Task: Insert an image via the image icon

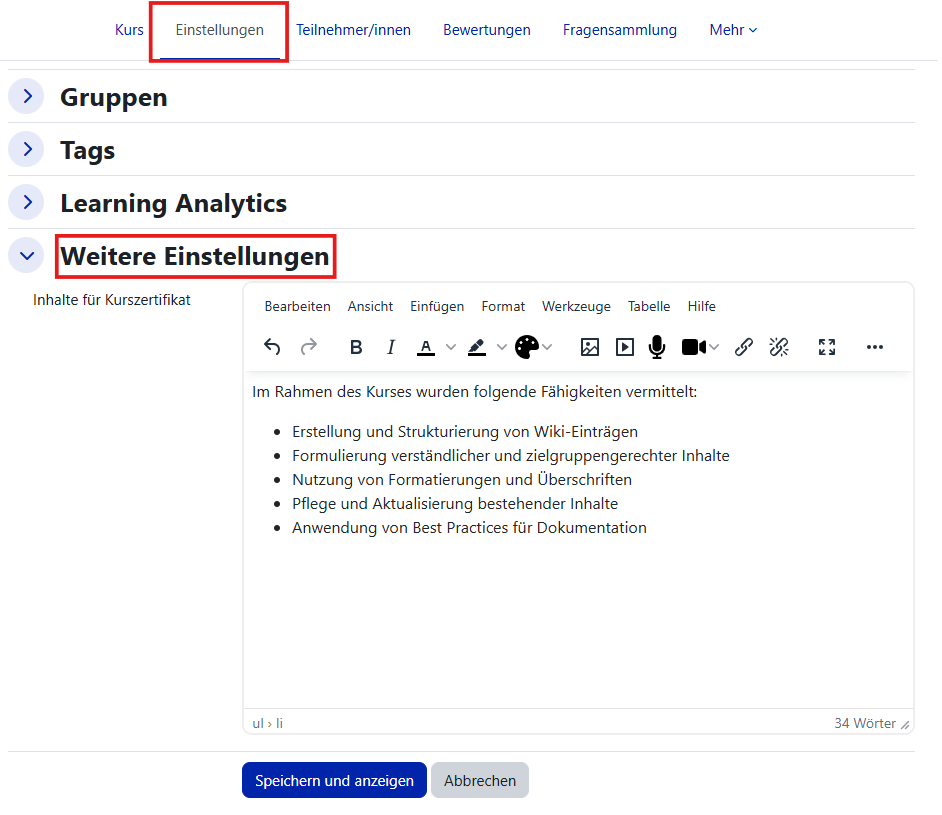Action: point(590,347)
